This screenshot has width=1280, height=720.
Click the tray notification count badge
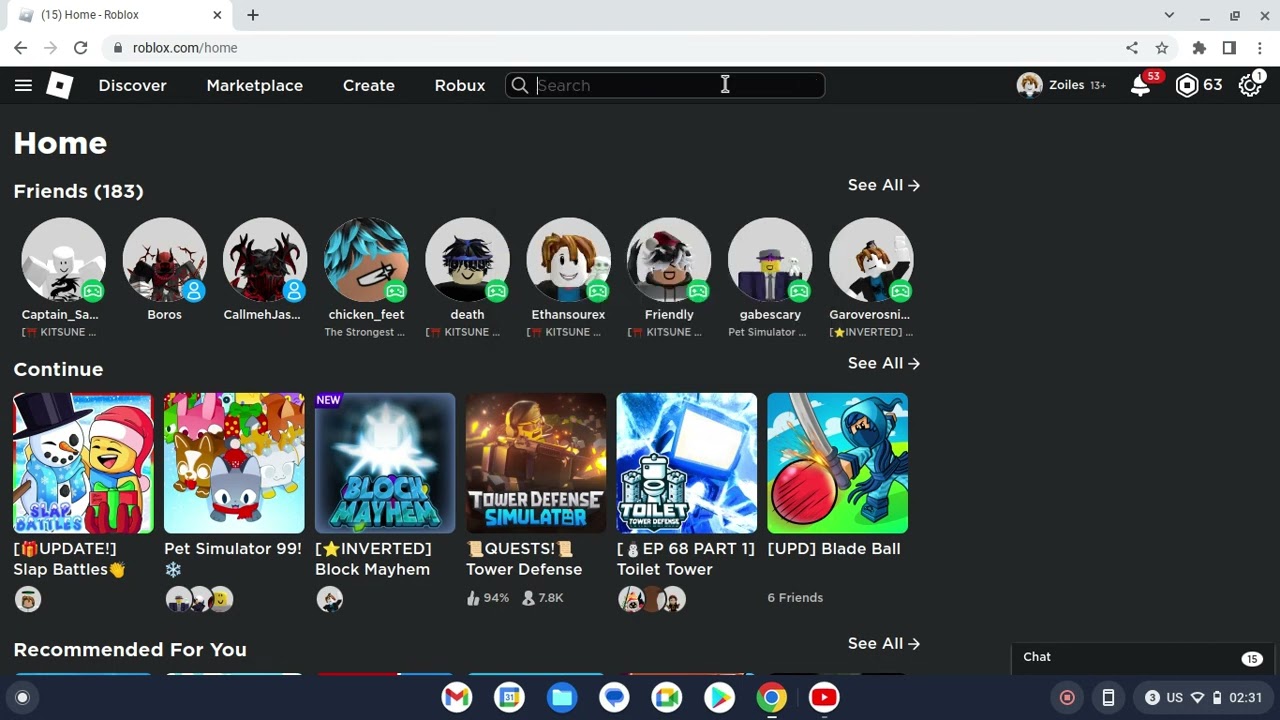pos(1152,698)
